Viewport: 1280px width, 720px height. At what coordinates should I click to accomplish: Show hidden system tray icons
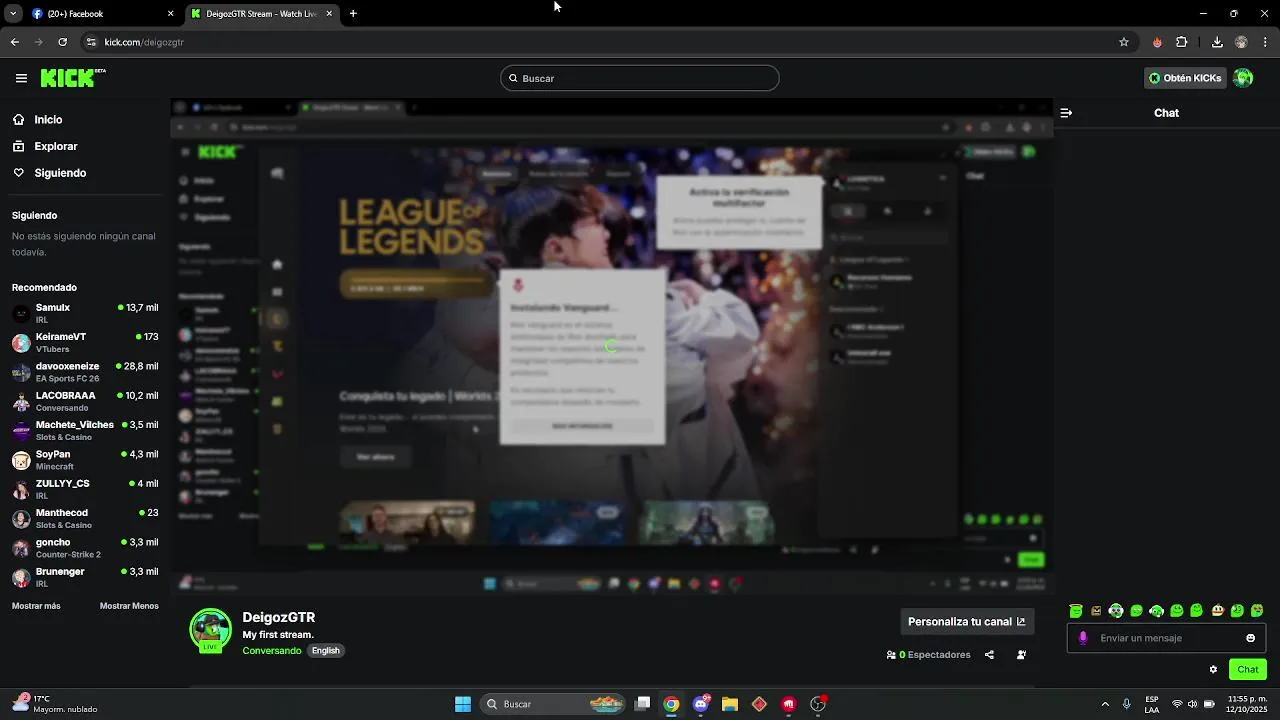[1105, 704]
